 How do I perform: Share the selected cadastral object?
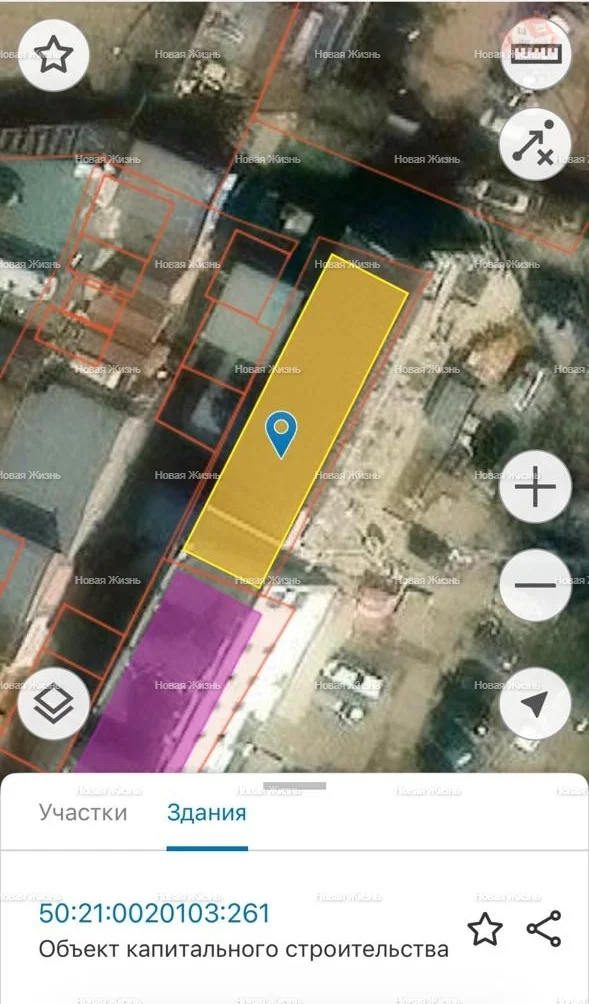[x=544, y=928]
